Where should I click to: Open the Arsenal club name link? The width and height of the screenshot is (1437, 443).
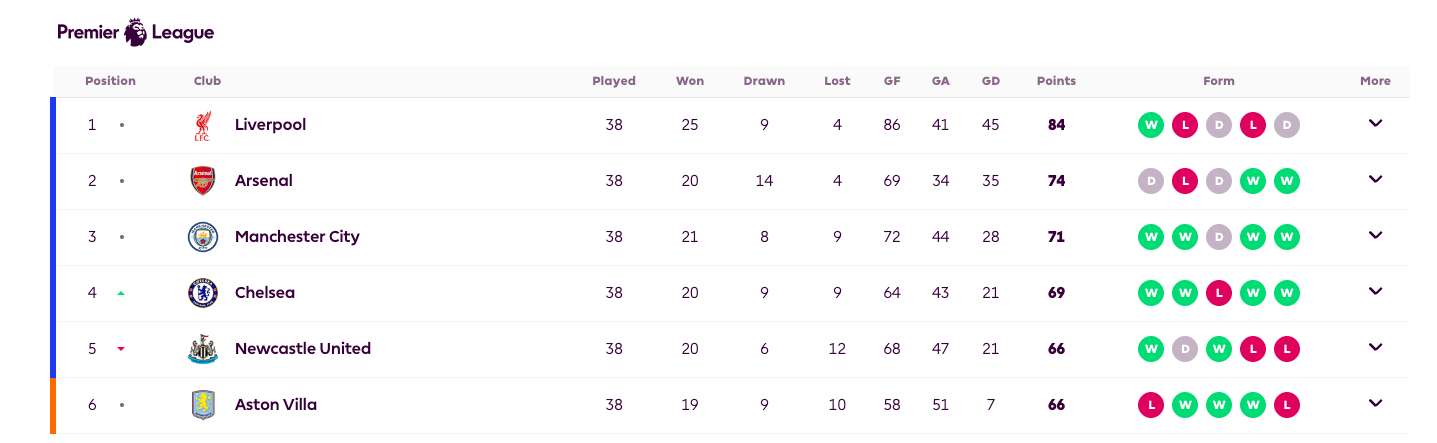coord(264,181)
